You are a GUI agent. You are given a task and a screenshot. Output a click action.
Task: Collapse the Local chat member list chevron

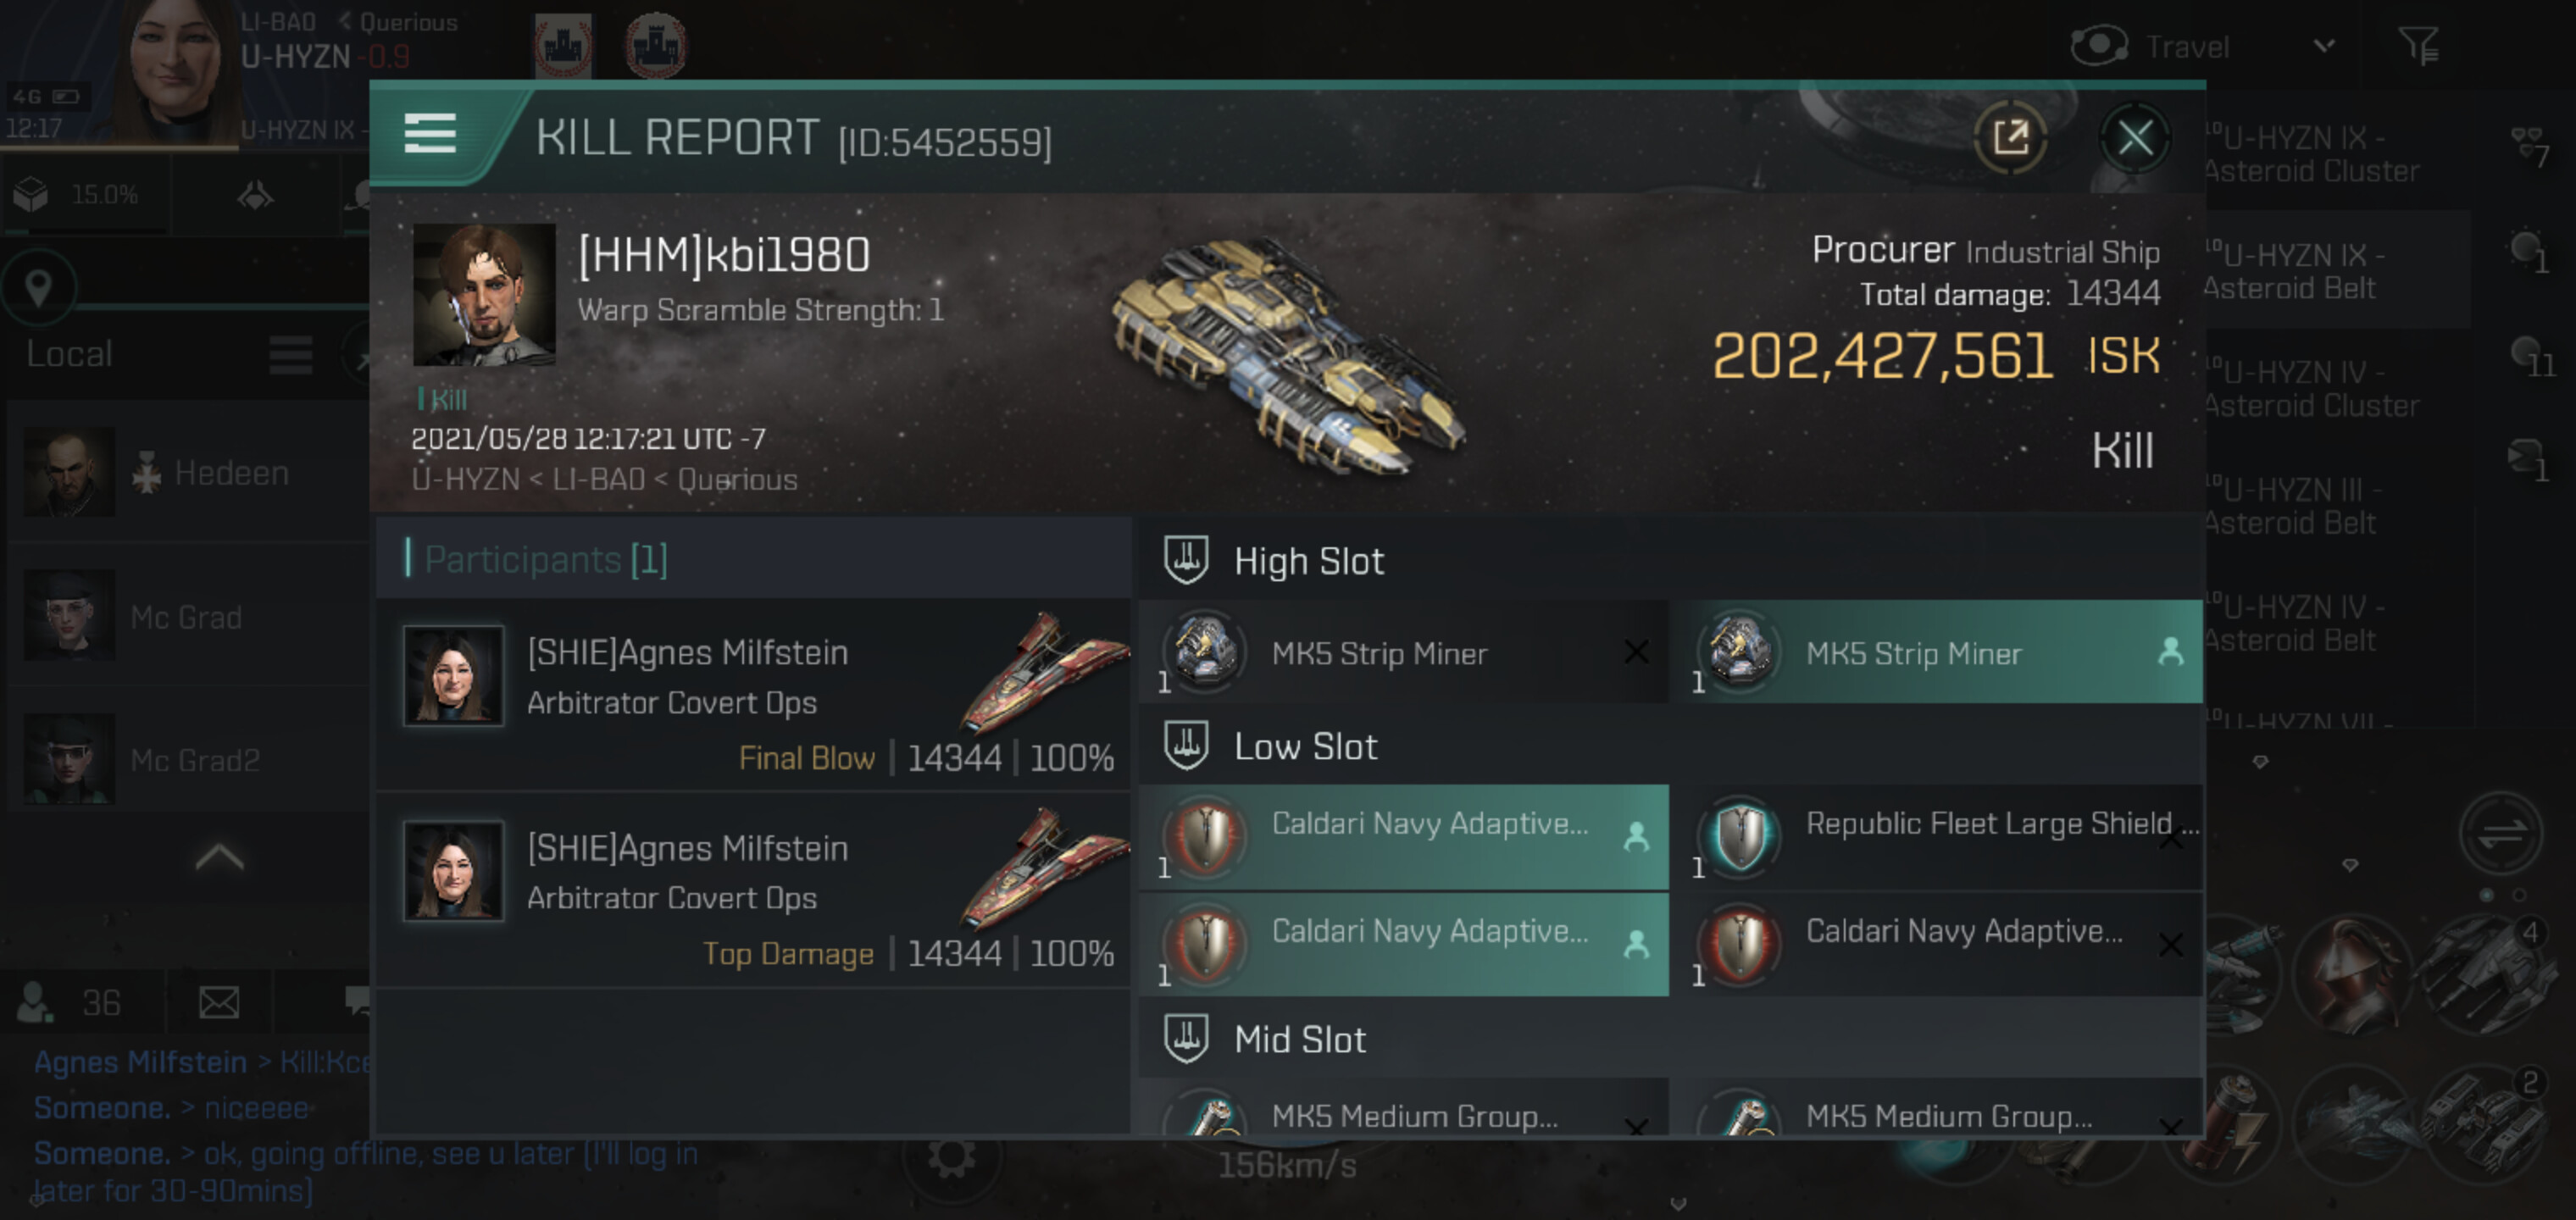[219, 857]
